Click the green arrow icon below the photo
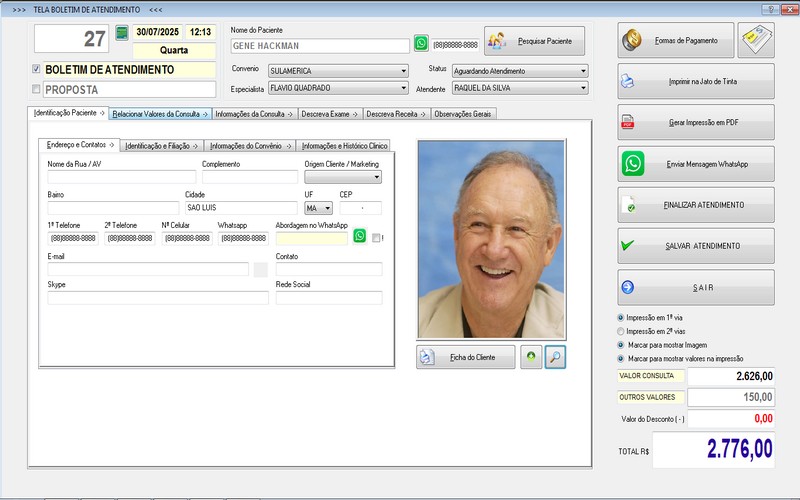 [531, 357]
